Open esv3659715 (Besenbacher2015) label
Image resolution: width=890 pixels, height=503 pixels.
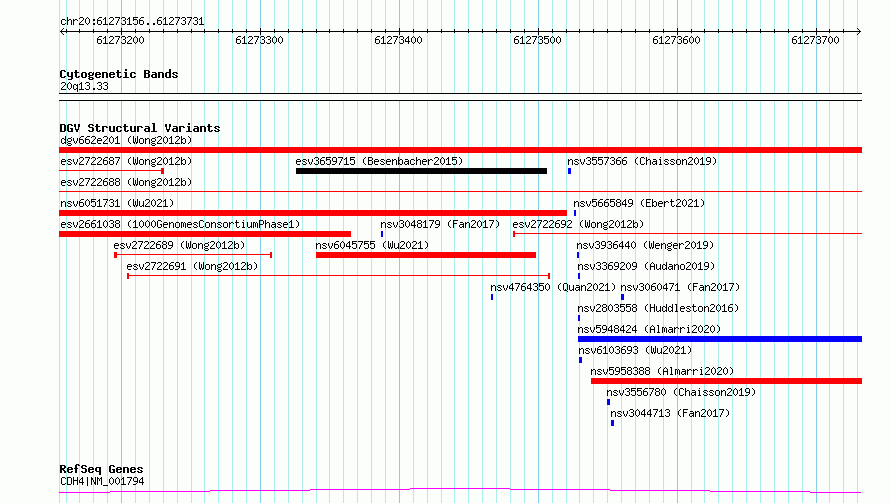[x=379, y=161]
